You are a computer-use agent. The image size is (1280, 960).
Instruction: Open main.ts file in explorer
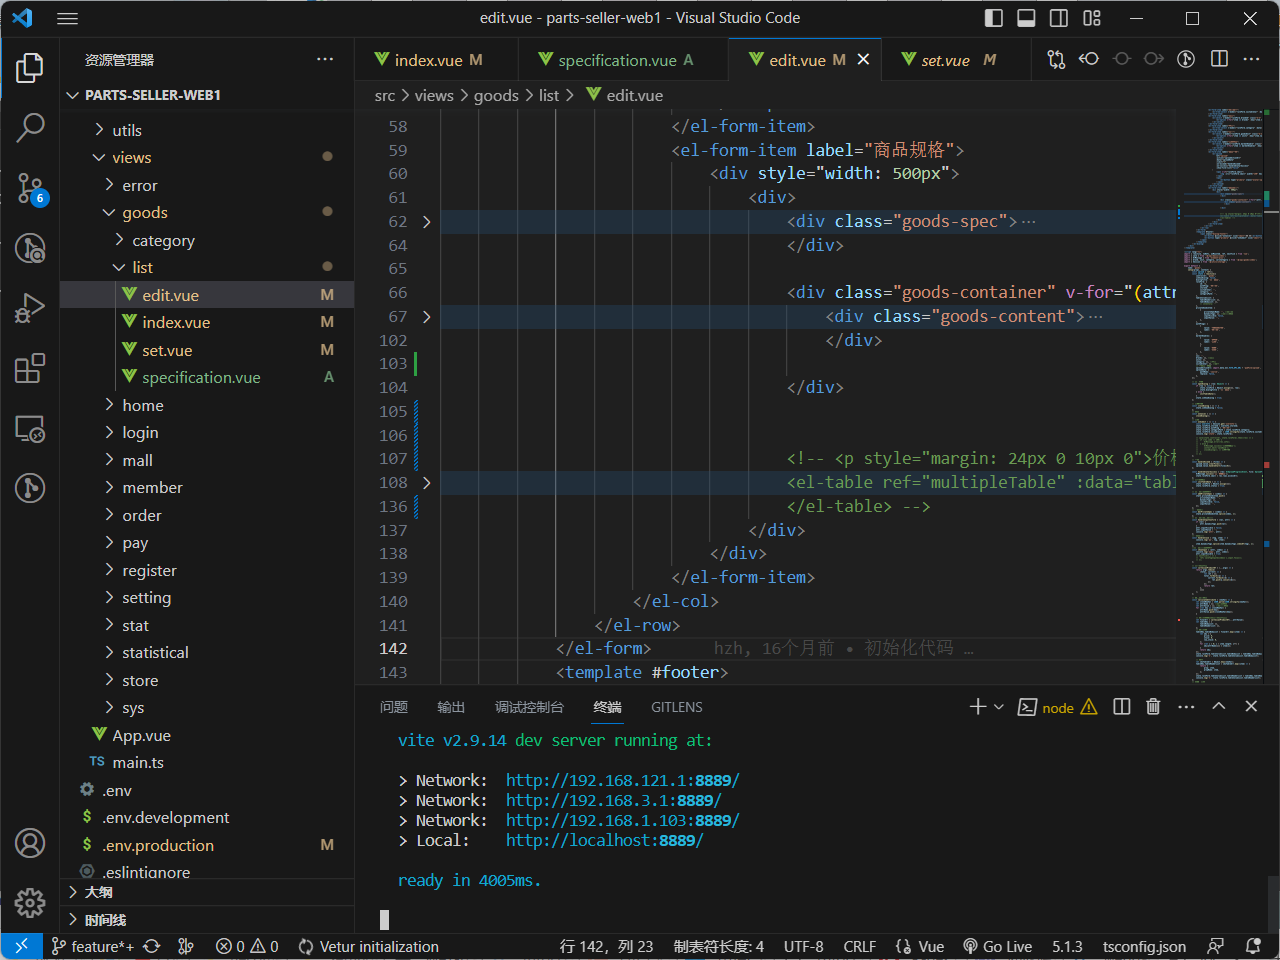[207, 763]
